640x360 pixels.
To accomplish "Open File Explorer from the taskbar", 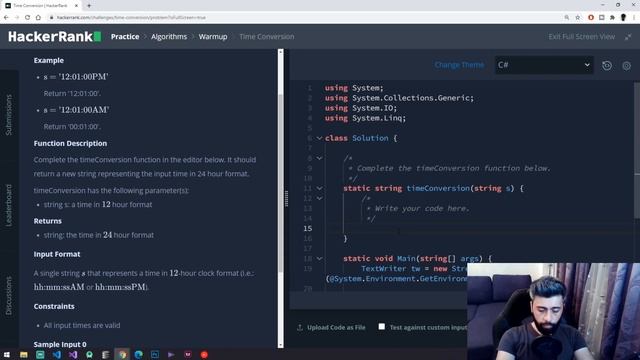I will pos(24,355).
